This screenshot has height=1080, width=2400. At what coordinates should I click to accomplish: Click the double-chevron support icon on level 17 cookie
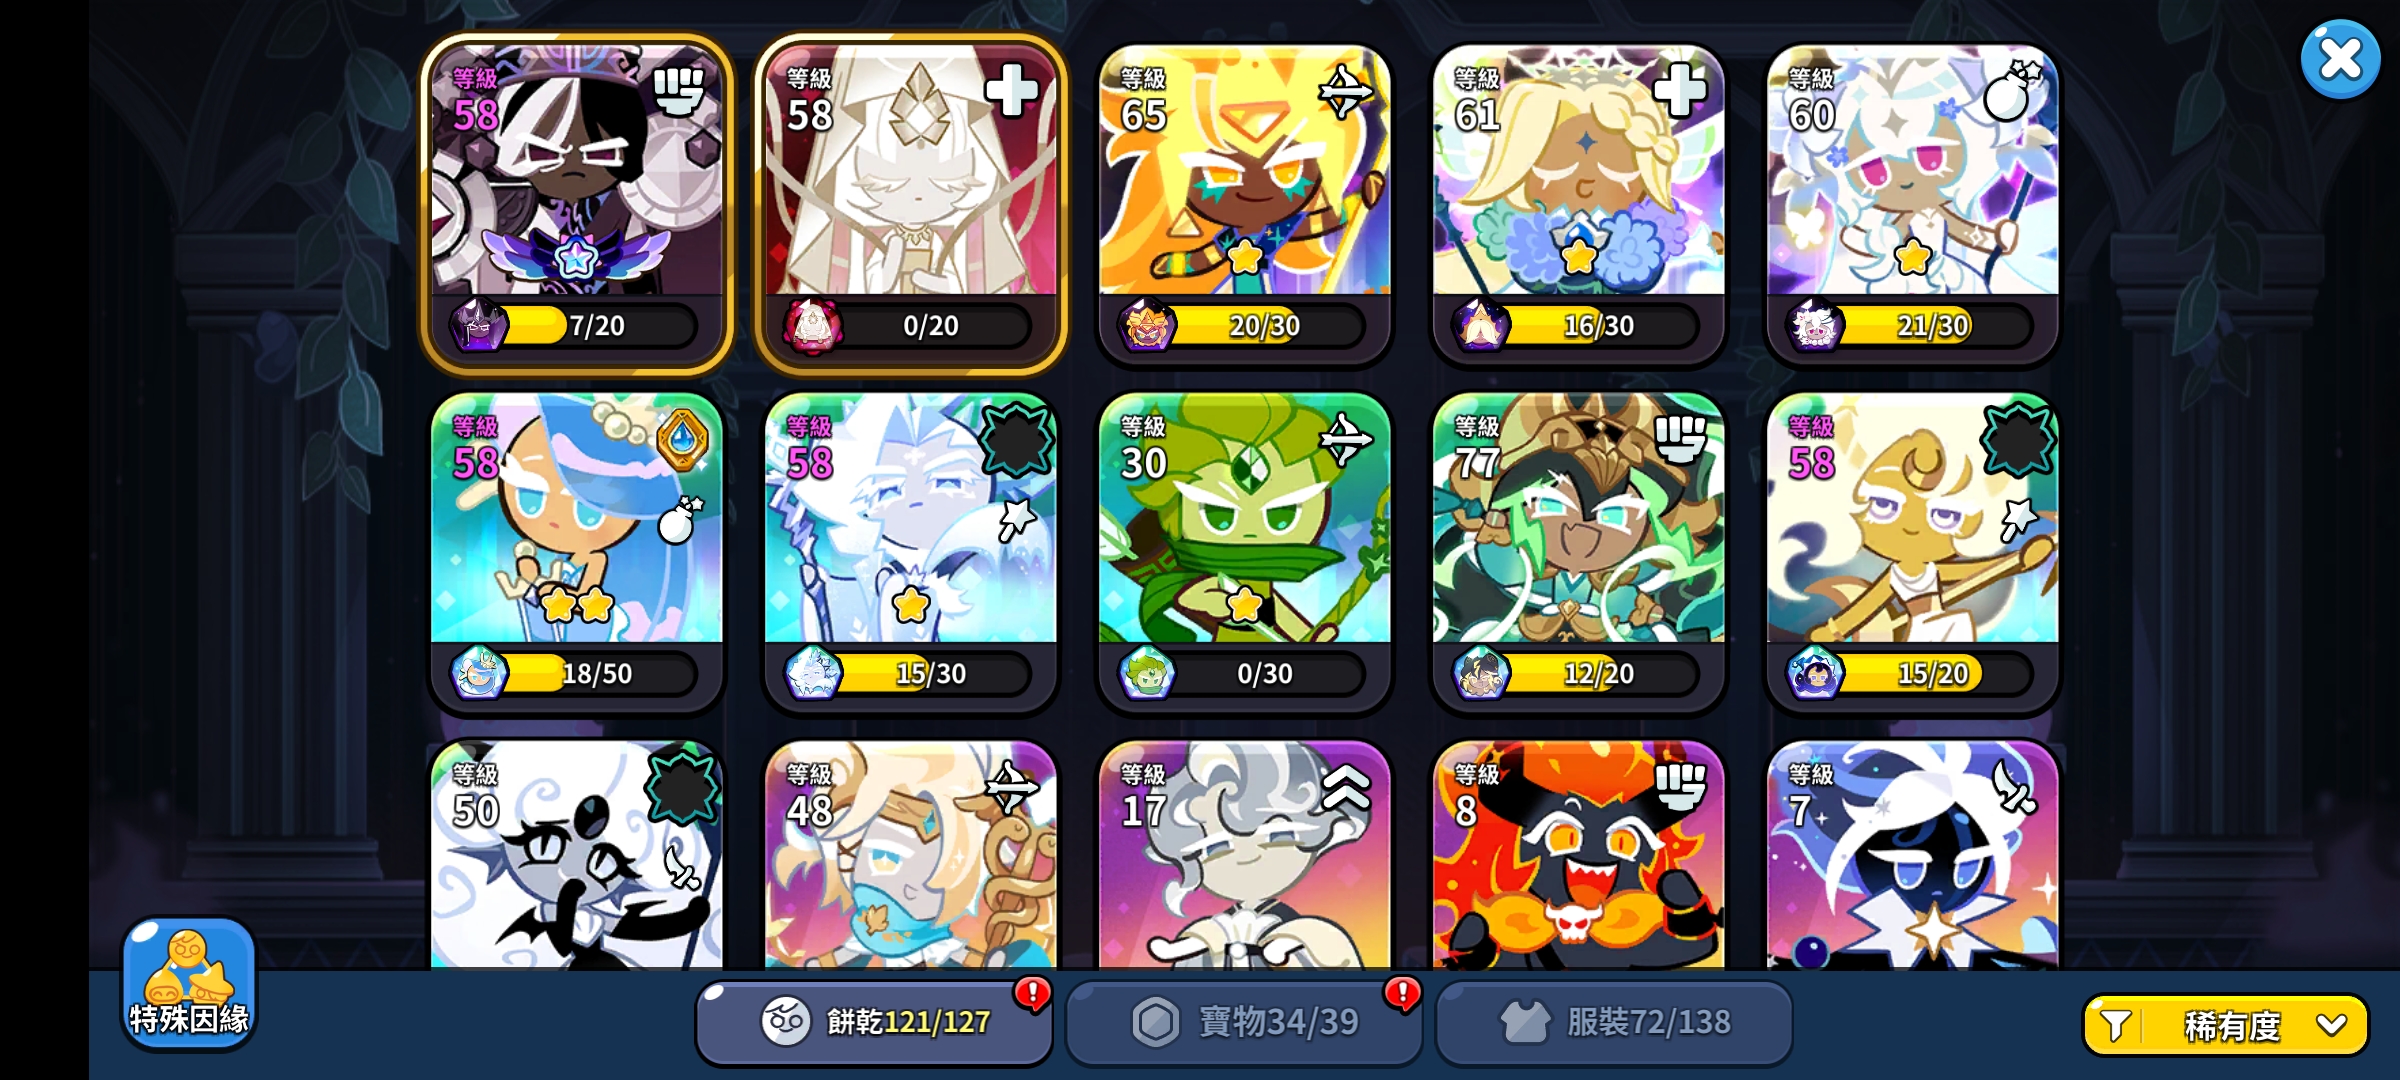click(1346, 787)
